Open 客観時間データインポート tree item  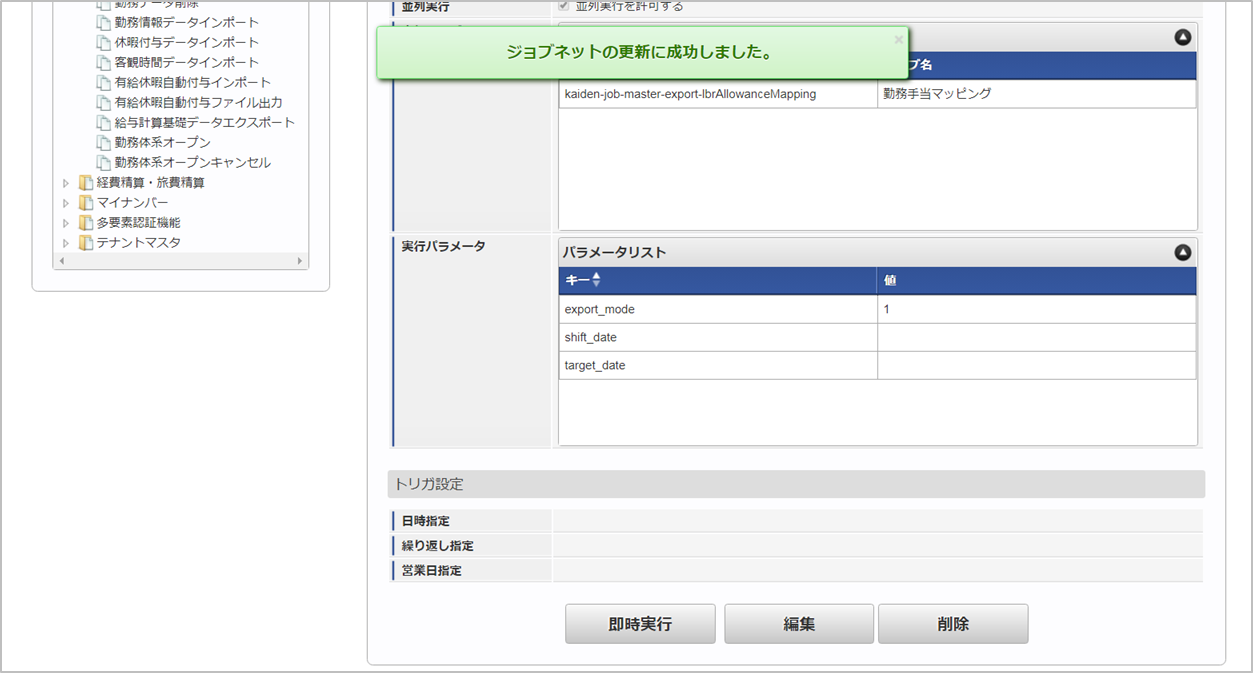coord(187,62)
